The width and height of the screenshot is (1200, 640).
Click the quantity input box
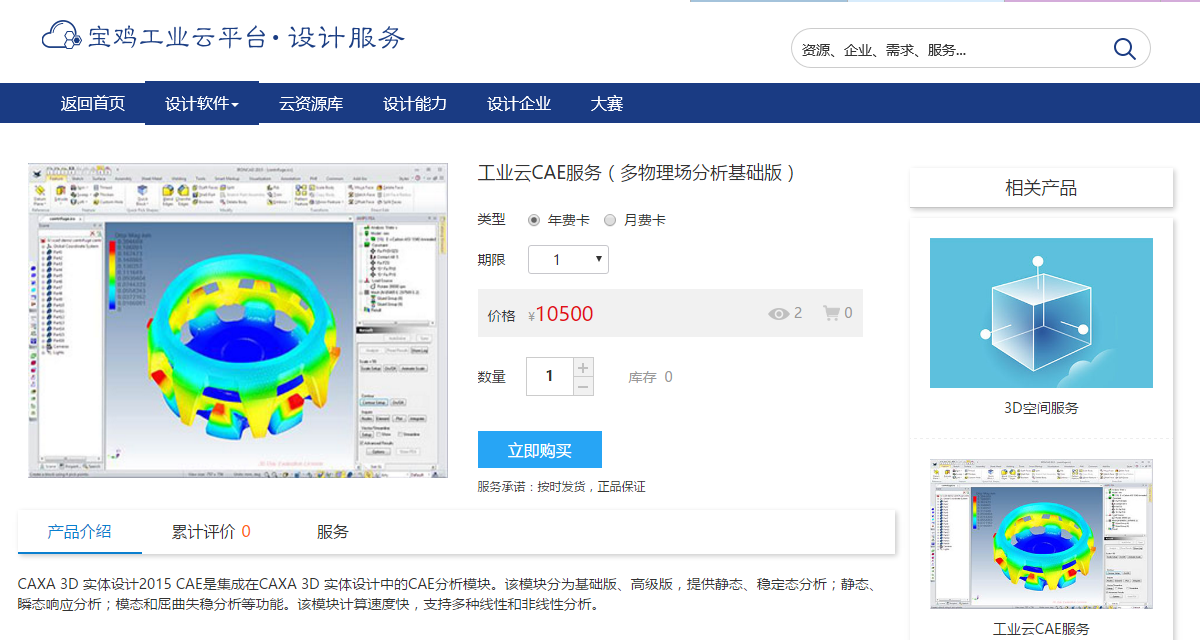[x=550, y=376]
